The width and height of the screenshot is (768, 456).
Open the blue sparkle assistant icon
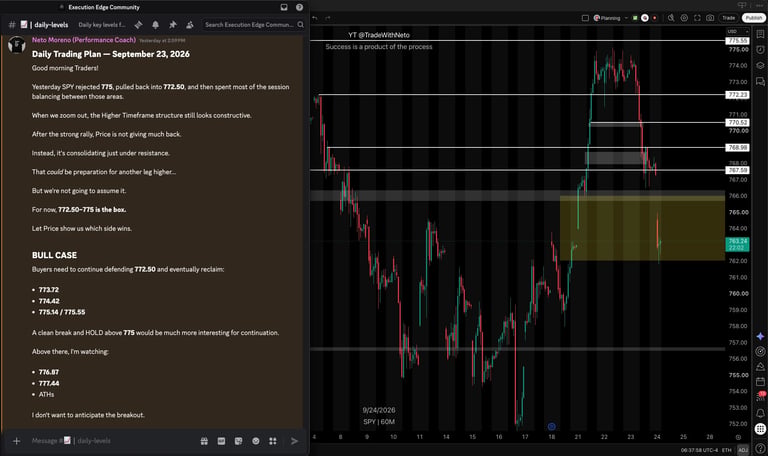click(x=760, y=336)
